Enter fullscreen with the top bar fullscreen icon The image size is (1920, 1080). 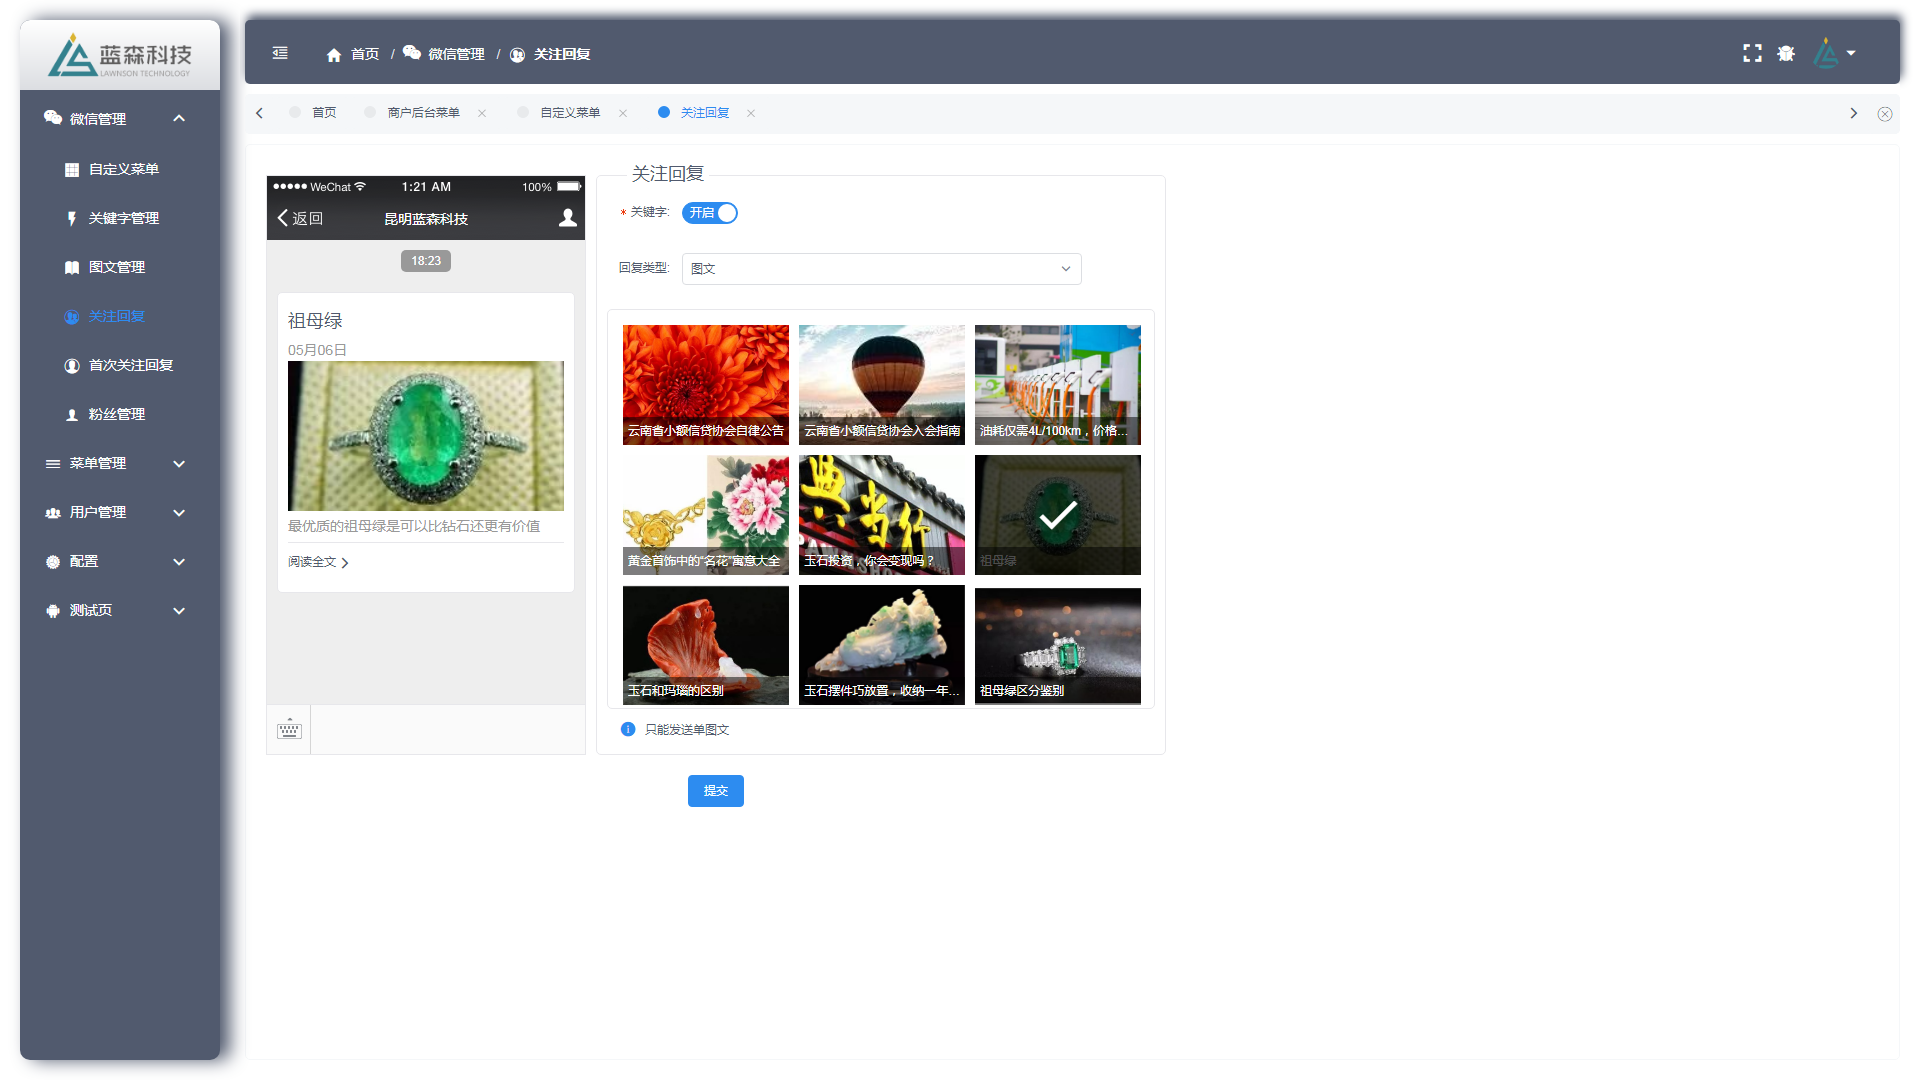[x=1752, y=53]
